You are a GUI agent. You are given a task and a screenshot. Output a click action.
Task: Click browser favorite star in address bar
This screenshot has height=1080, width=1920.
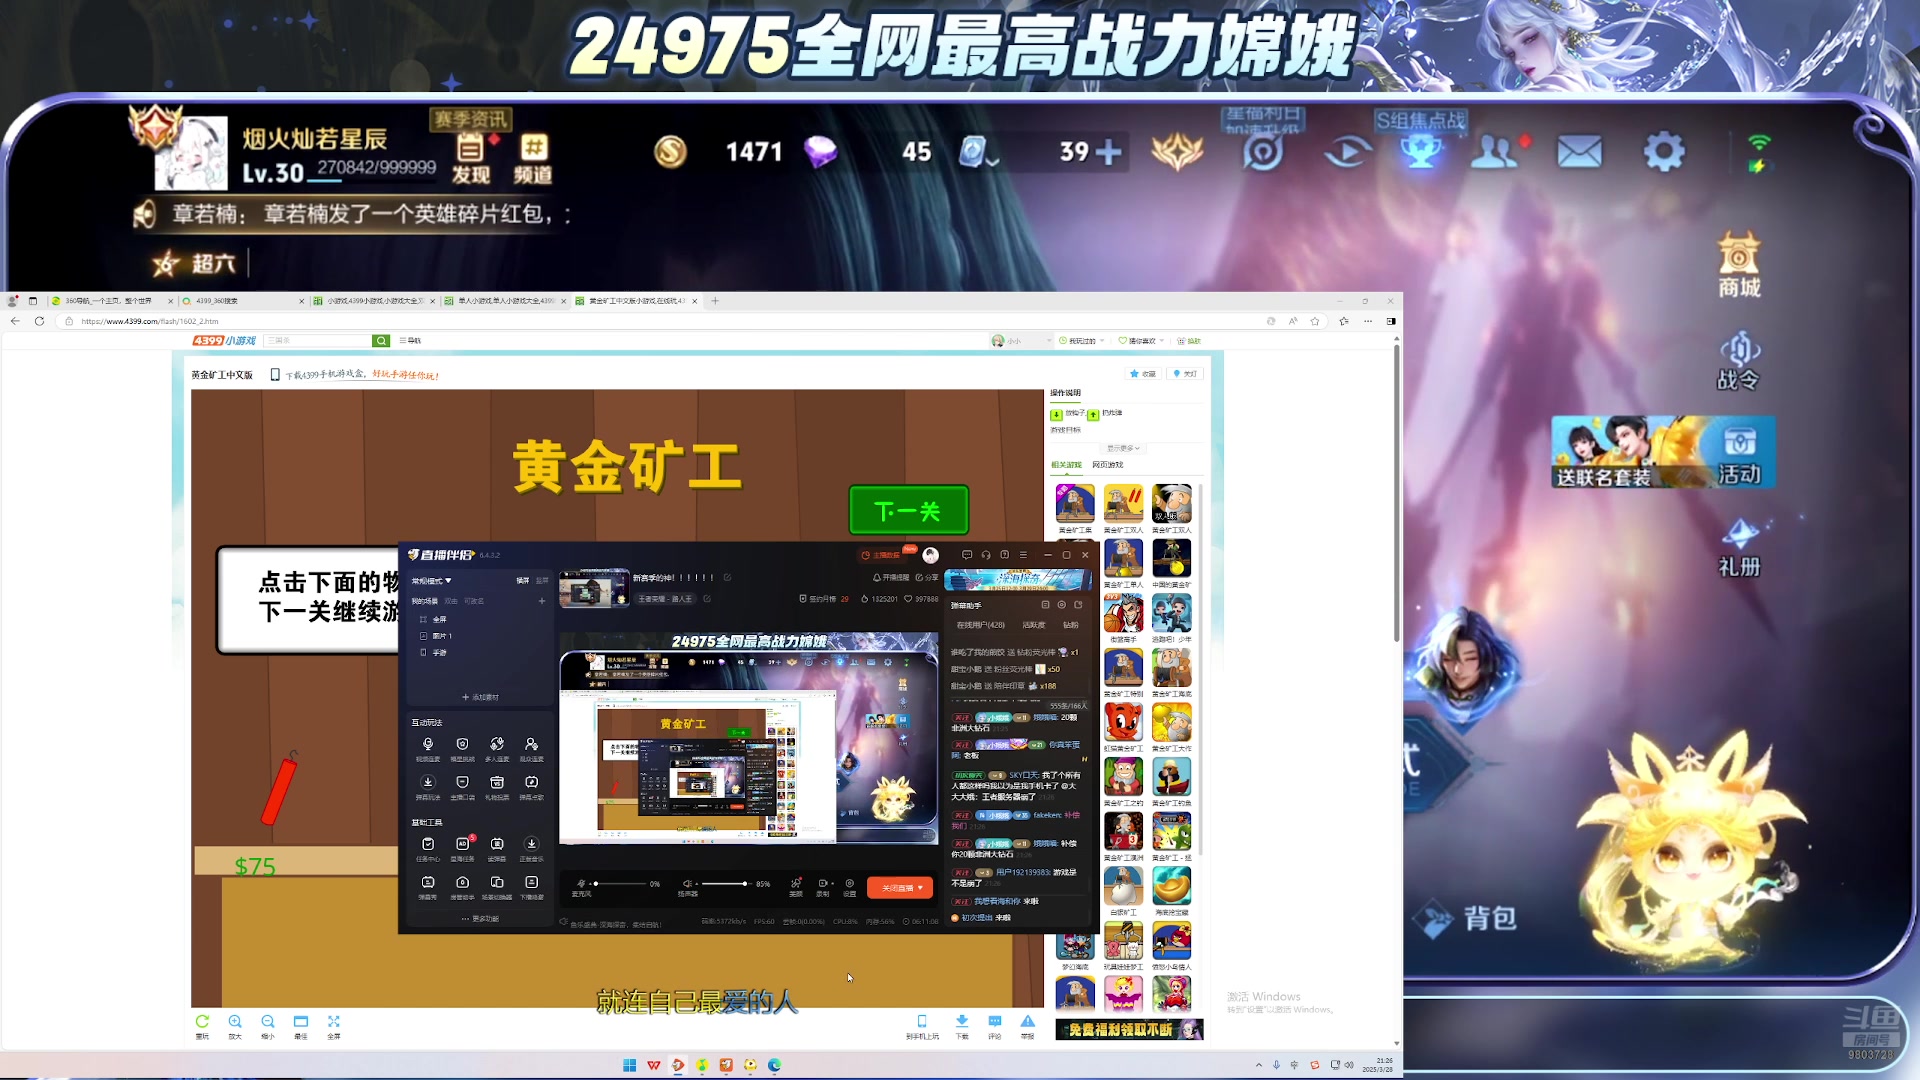1315,321
